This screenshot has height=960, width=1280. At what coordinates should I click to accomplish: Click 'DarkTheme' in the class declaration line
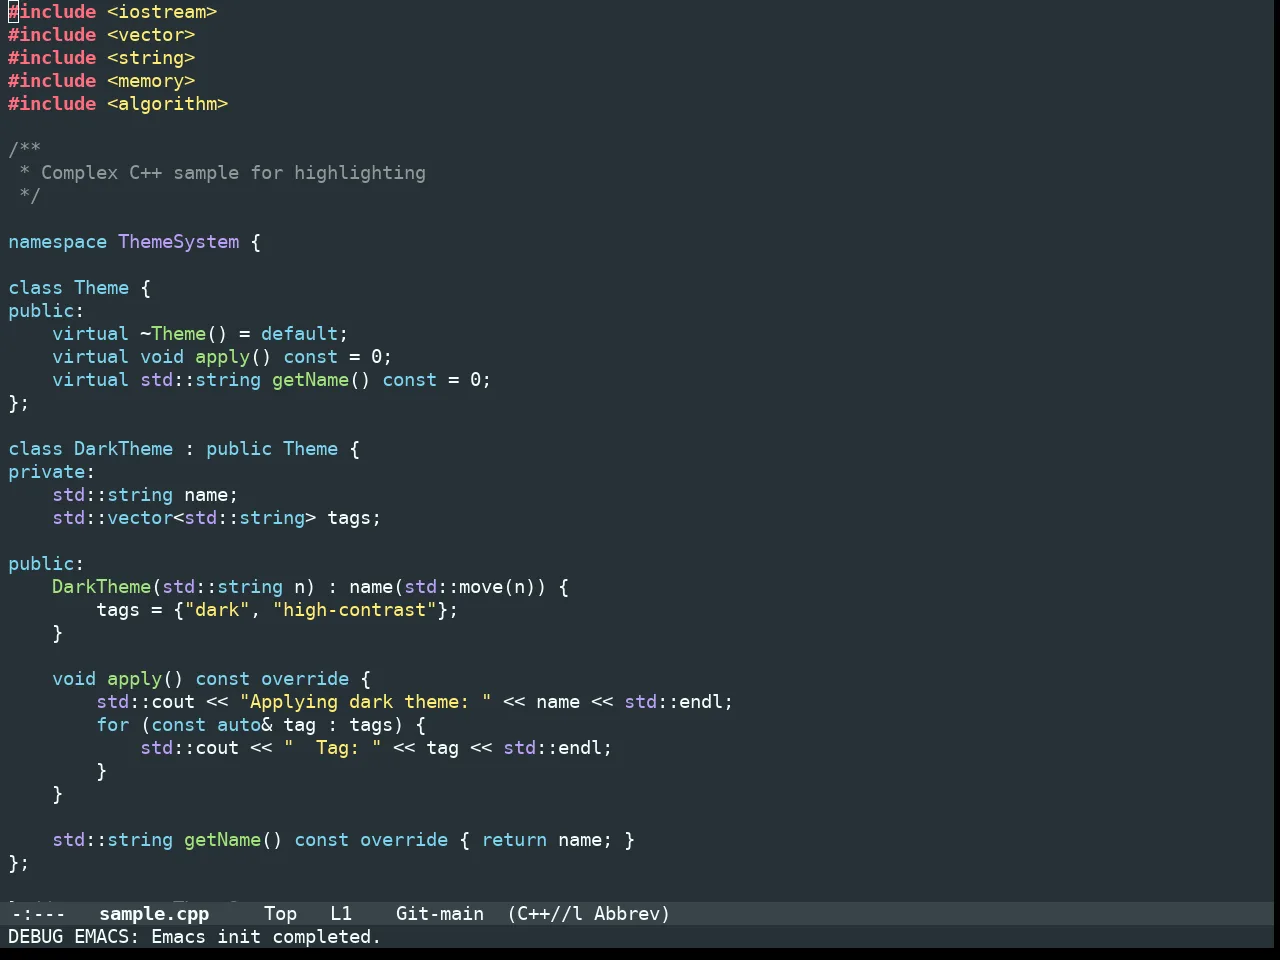coord(123,449)
